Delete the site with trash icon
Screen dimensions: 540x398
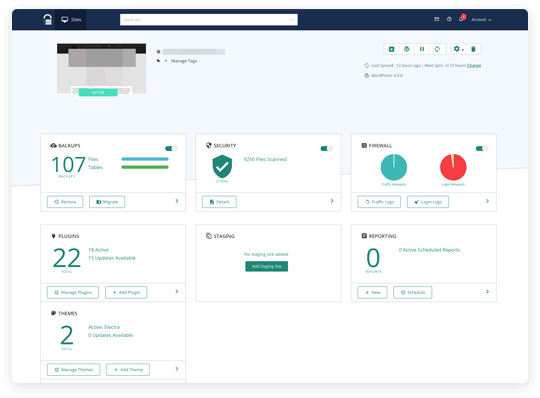[x=473, y=49]
